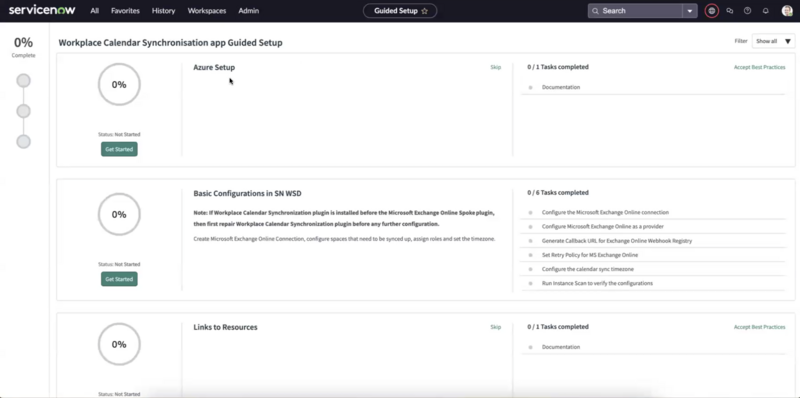Image resolution: width=800 pixels, height=398 pixels.
Task: Click the search magnifier icon
Action: coord(595,11)
